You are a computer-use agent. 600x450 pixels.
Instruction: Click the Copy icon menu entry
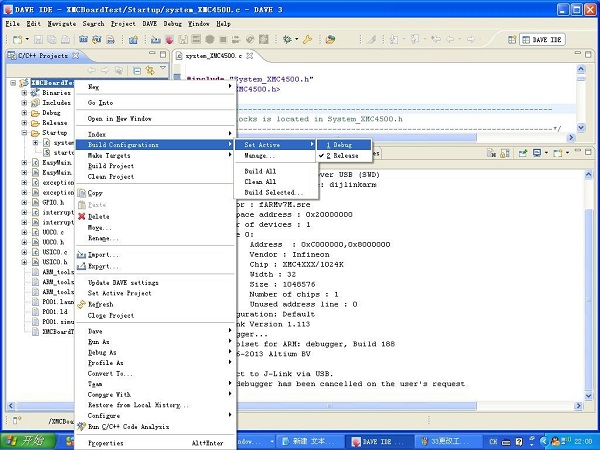[96, 193]
